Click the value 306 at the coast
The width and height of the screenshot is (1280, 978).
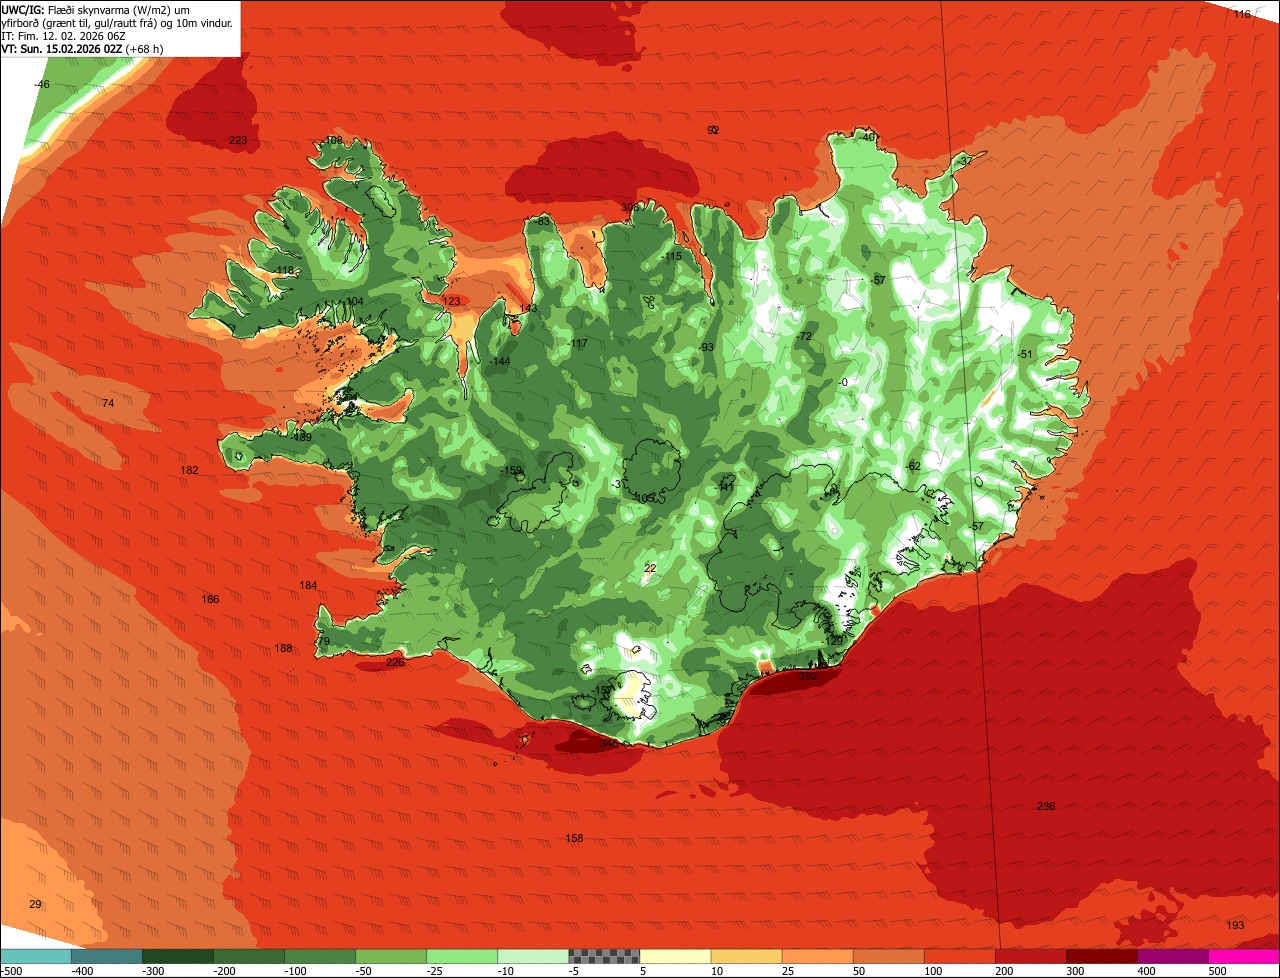click(629, 207)
